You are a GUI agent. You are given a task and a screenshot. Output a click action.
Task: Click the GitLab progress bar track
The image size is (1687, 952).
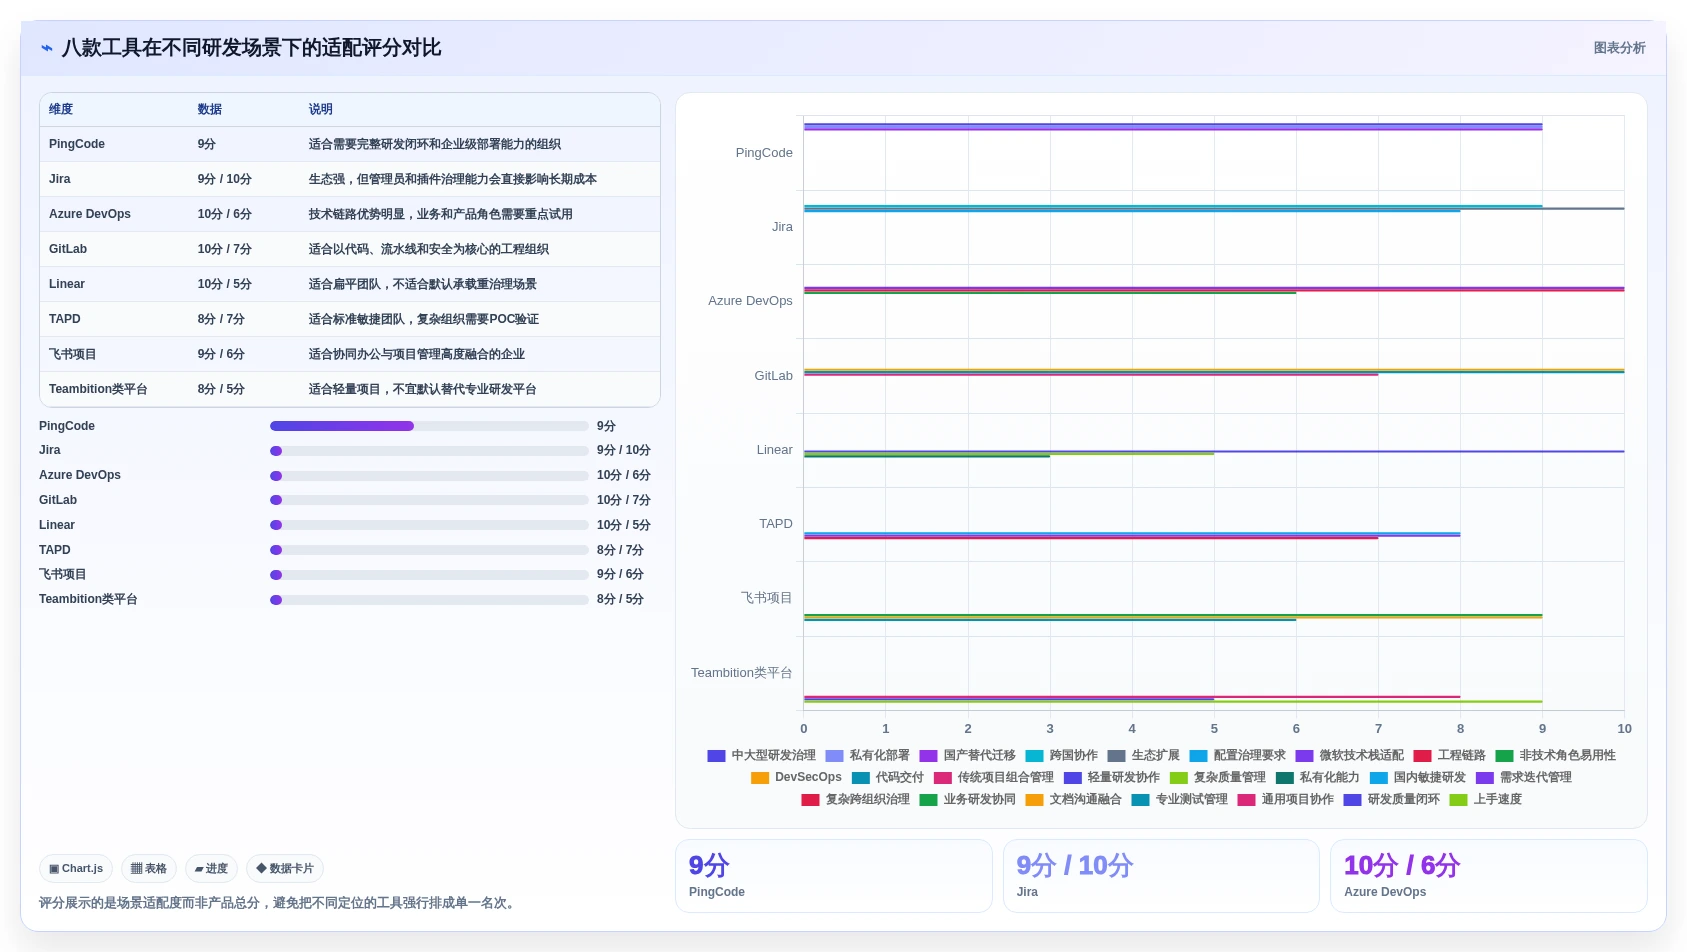[429, 500]
